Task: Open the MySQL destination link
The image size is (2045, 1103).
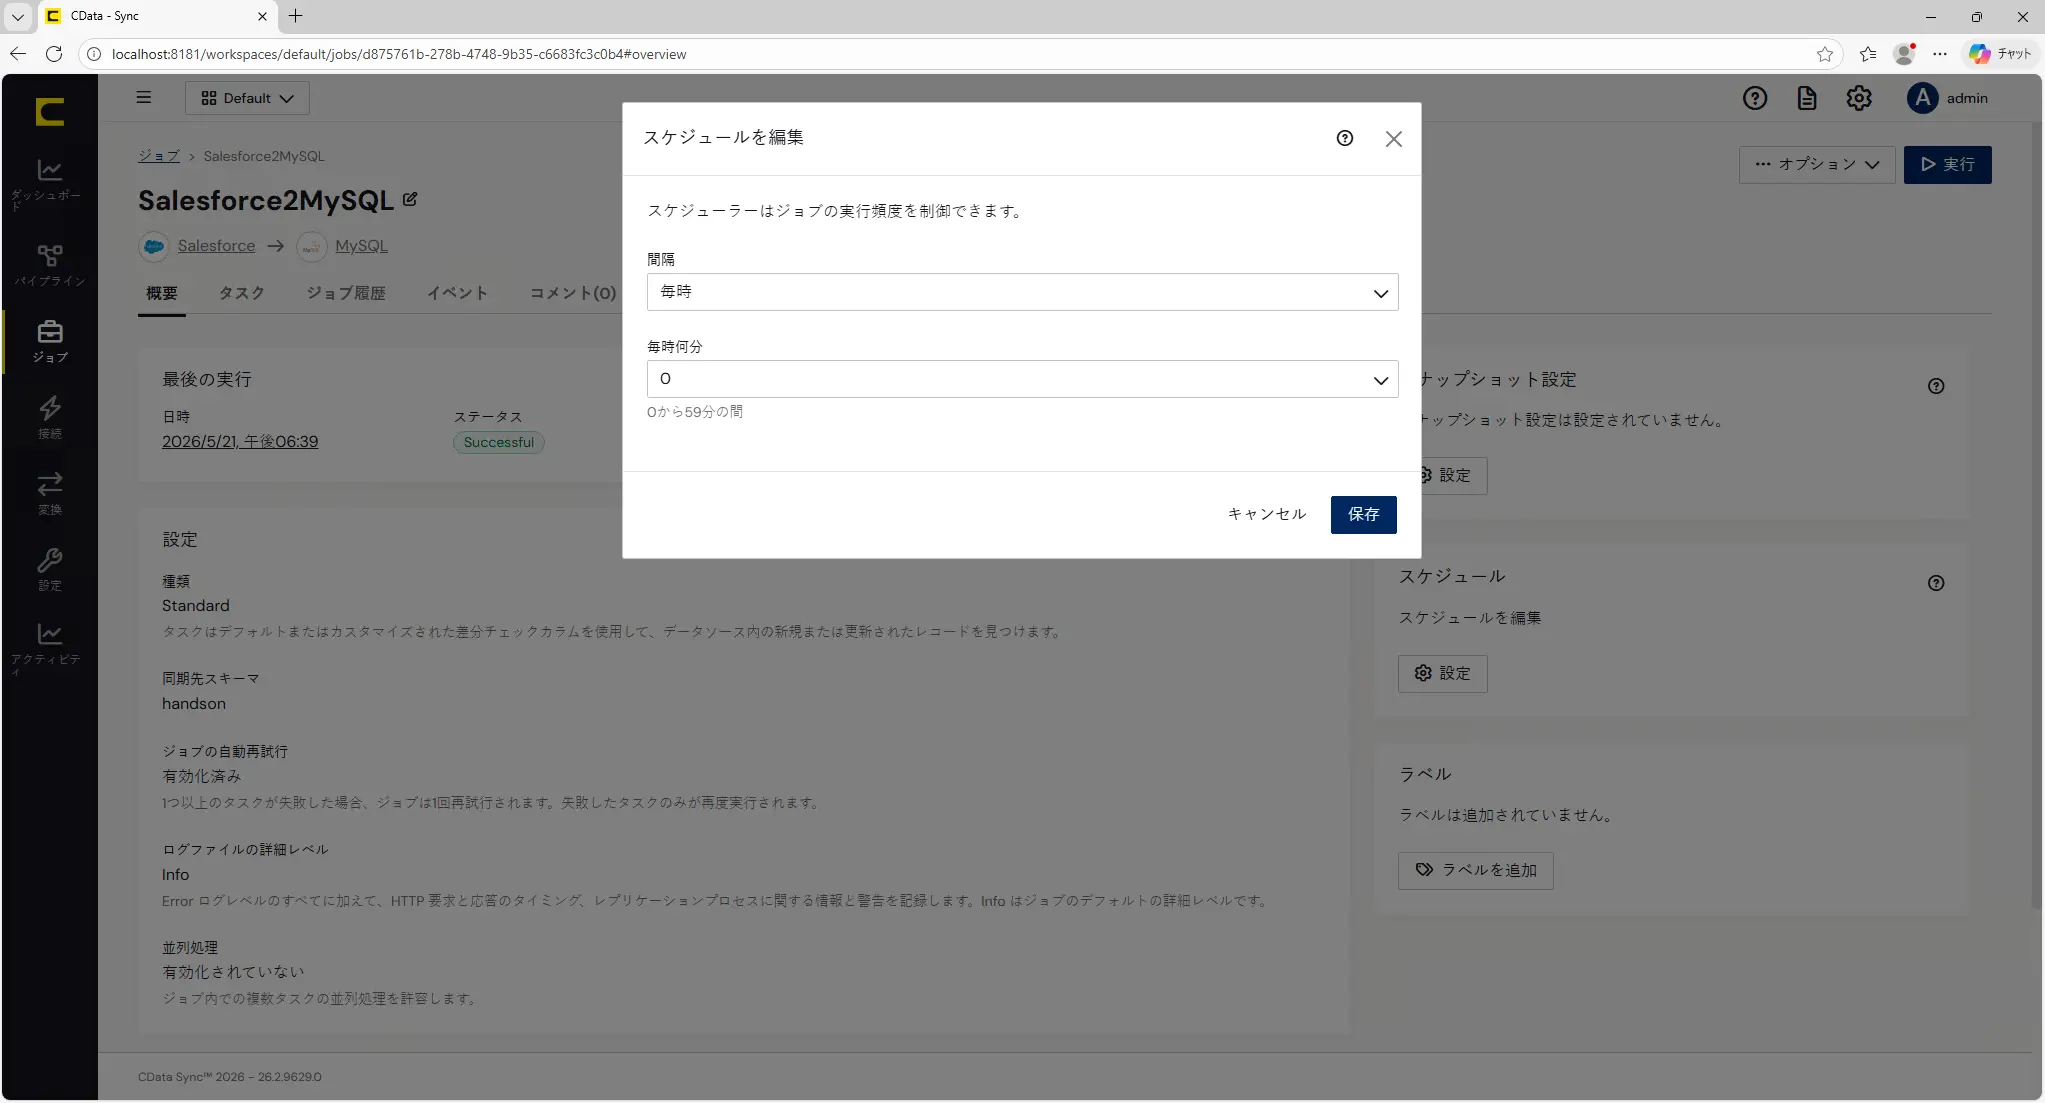Action: pos(361,246)
